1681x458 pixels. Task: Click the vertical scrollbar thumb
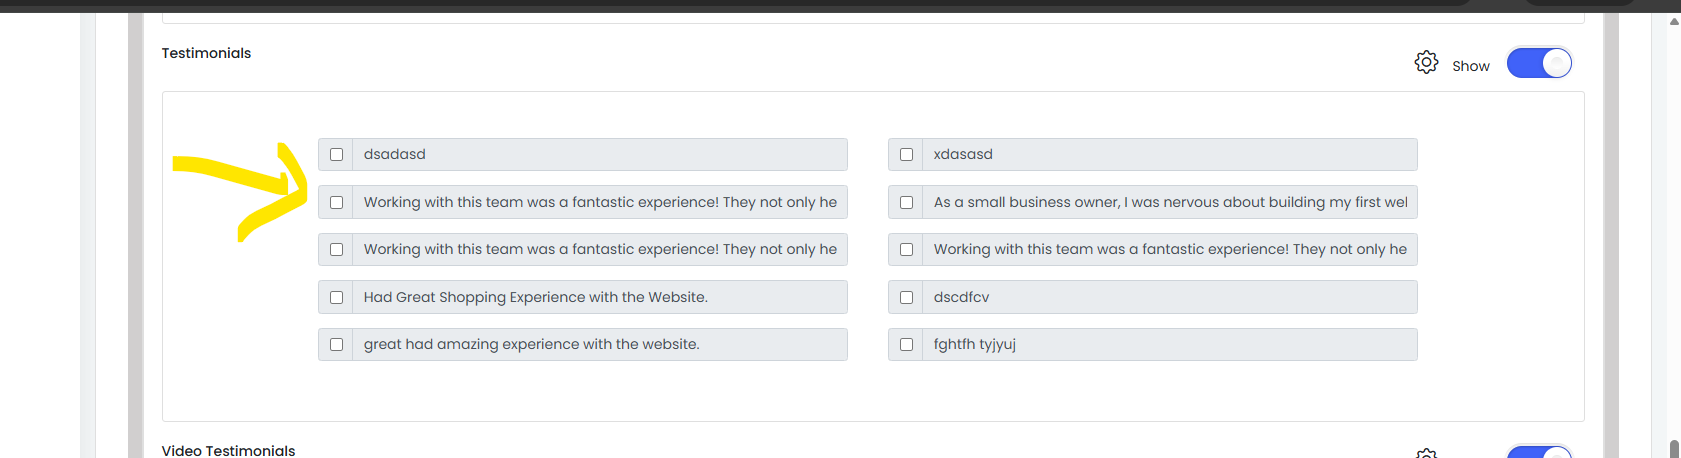click(1674, 448)
